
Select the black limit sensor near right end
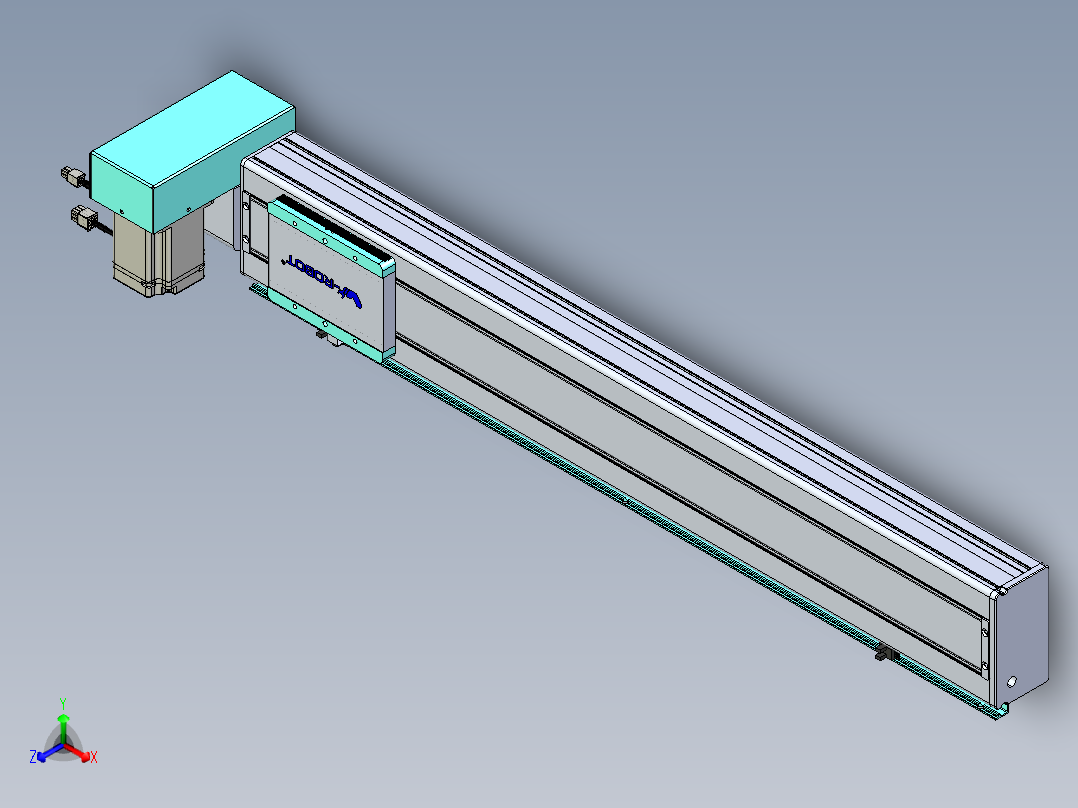pos(887,653)
